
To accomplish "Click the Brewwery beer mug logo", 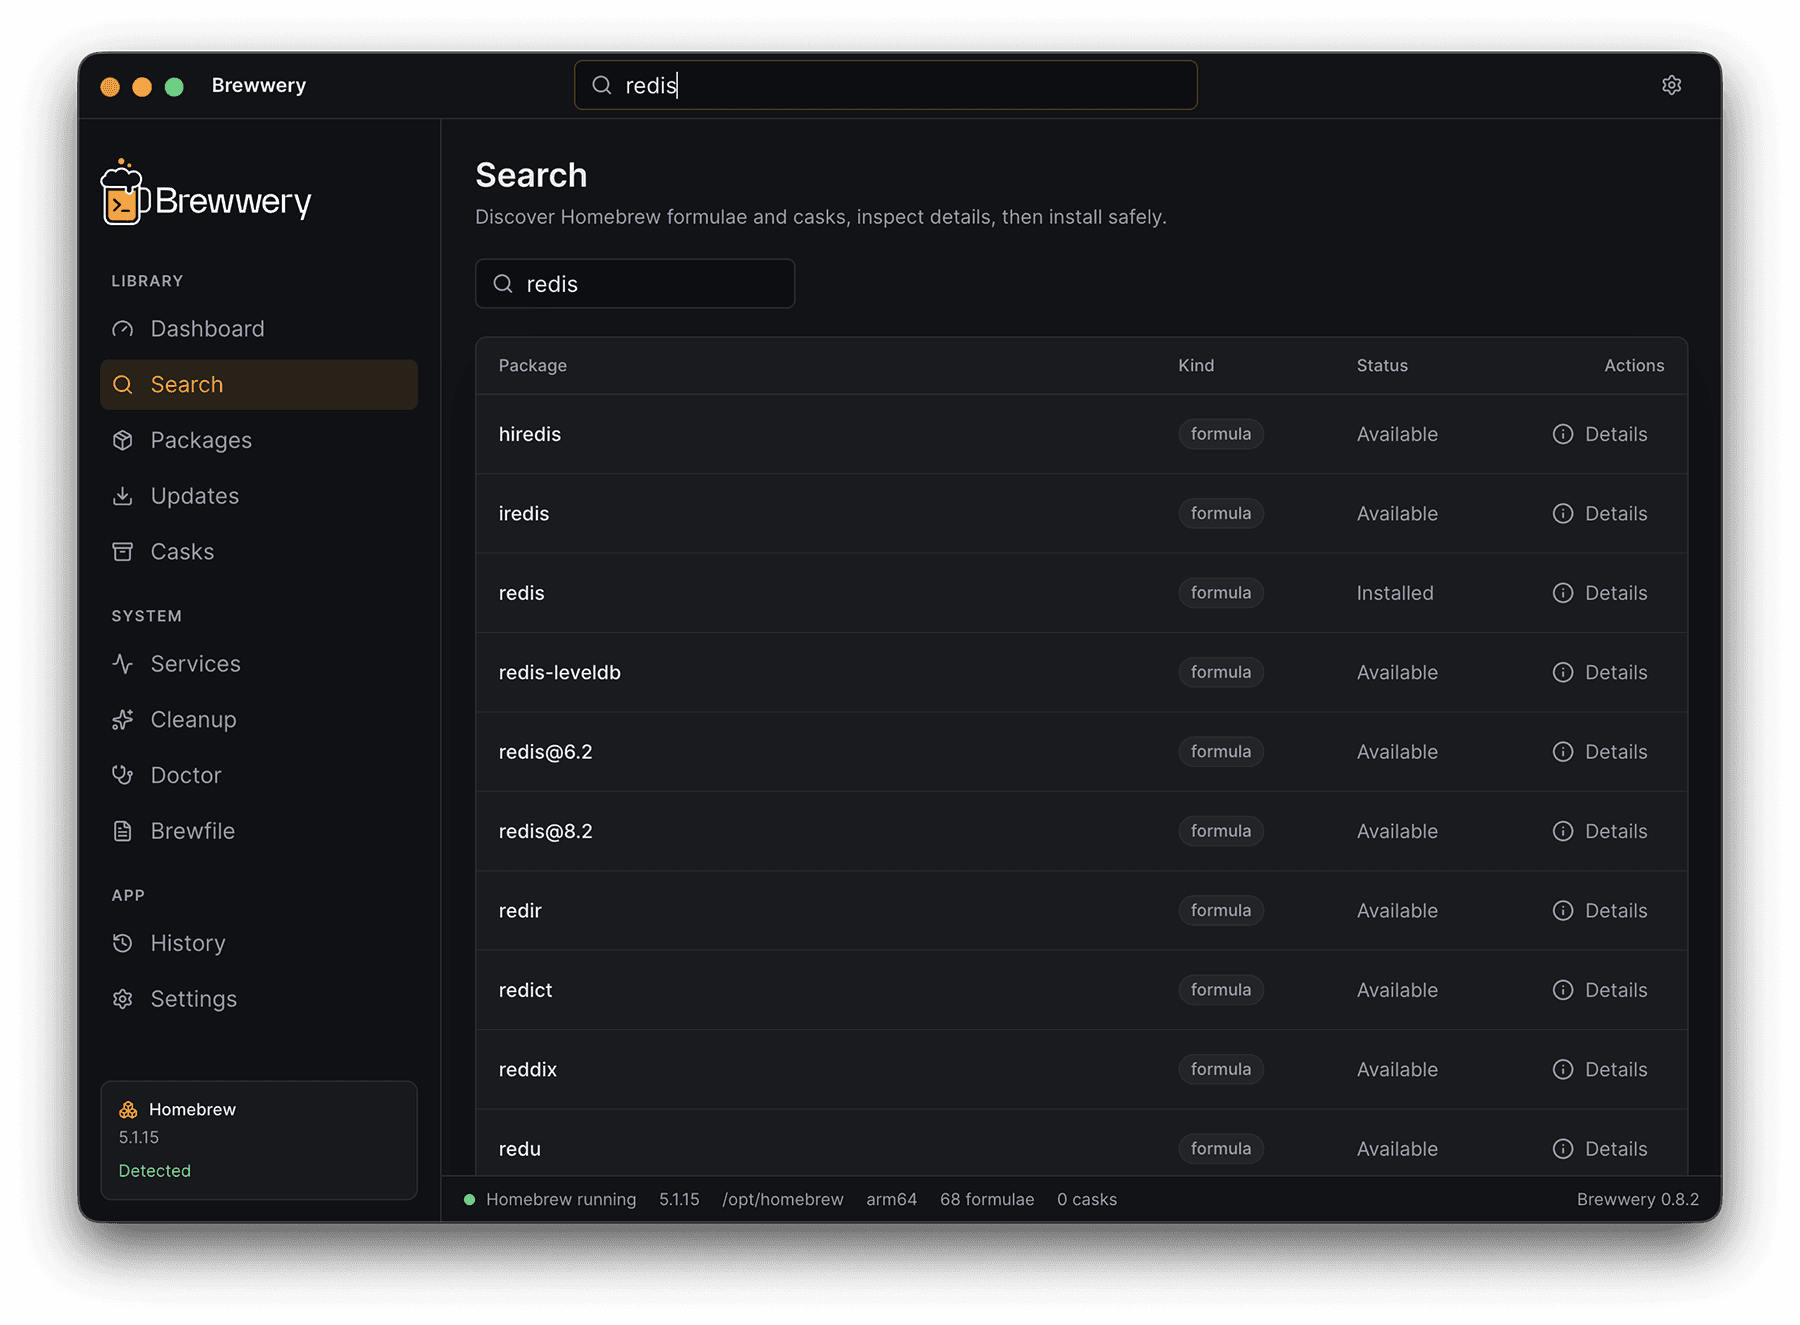I will [125, 192].
